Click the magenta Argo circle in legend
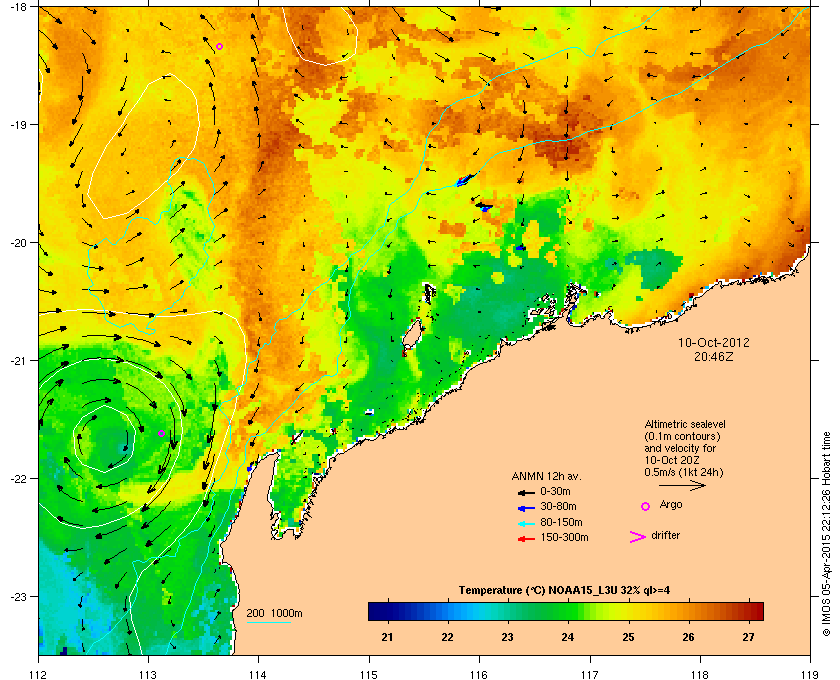Viewport: 840px width, 680px height. pos(646,506)
